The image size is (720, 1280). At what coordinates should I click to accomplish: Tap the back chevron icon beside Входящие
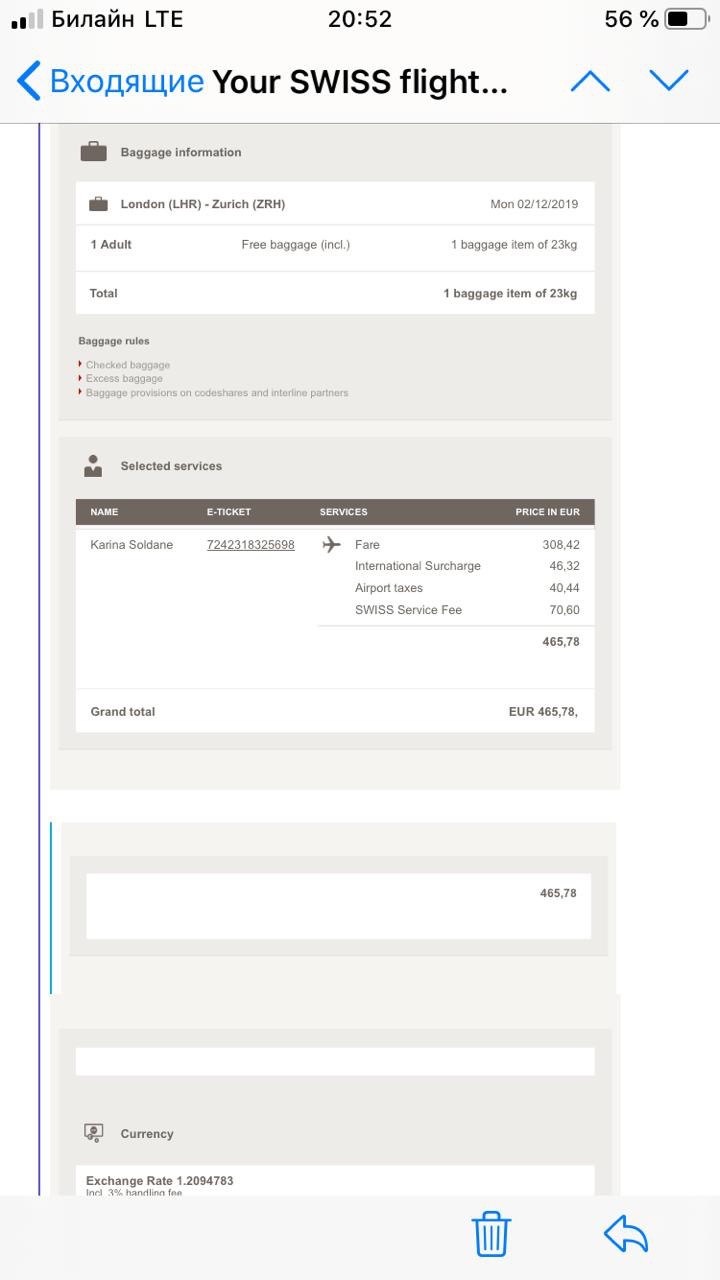click(x=29, y=81)
